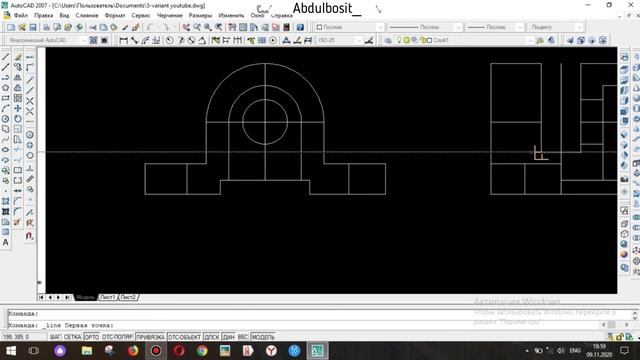Switch to the Лист2 layout tab
This screenshot has width=640, height=360.
128,298
